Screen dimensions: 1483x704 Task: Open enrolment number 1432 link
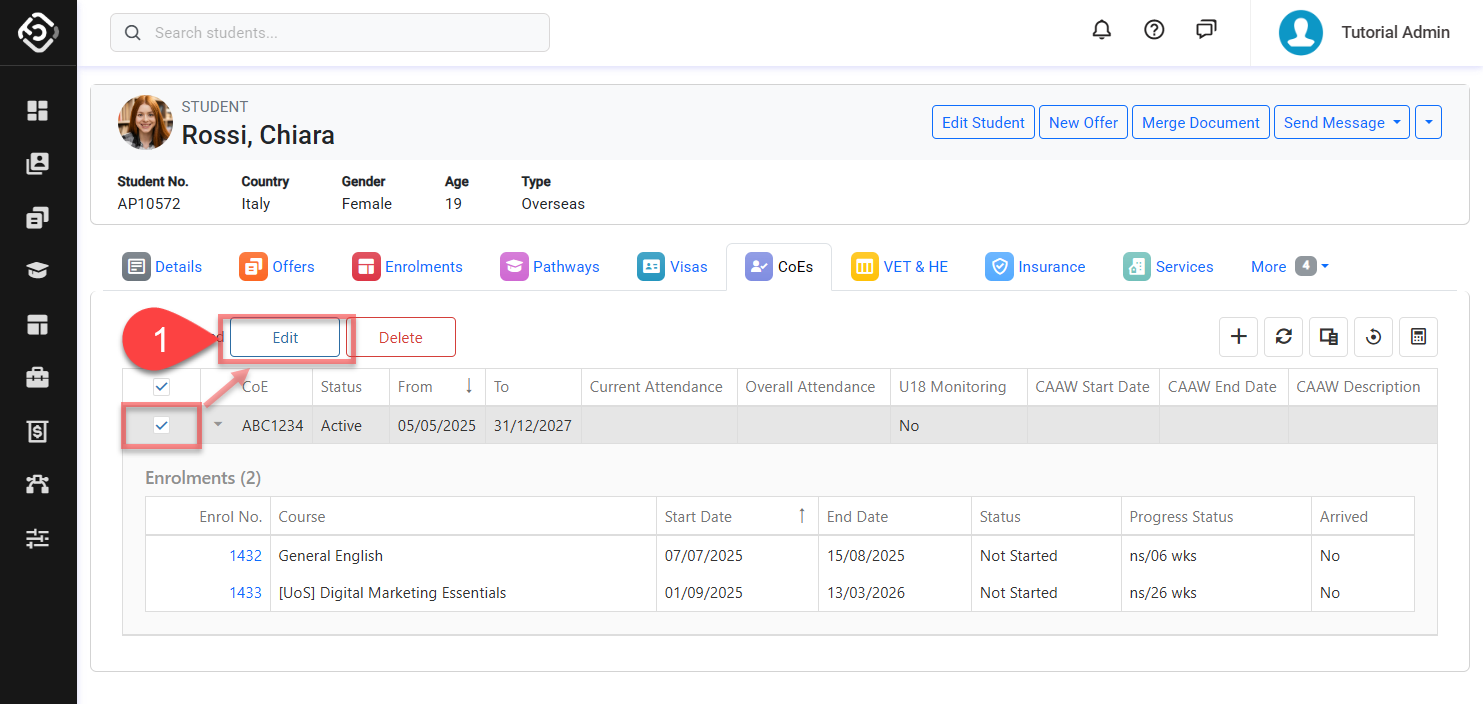tap(245, 556)
